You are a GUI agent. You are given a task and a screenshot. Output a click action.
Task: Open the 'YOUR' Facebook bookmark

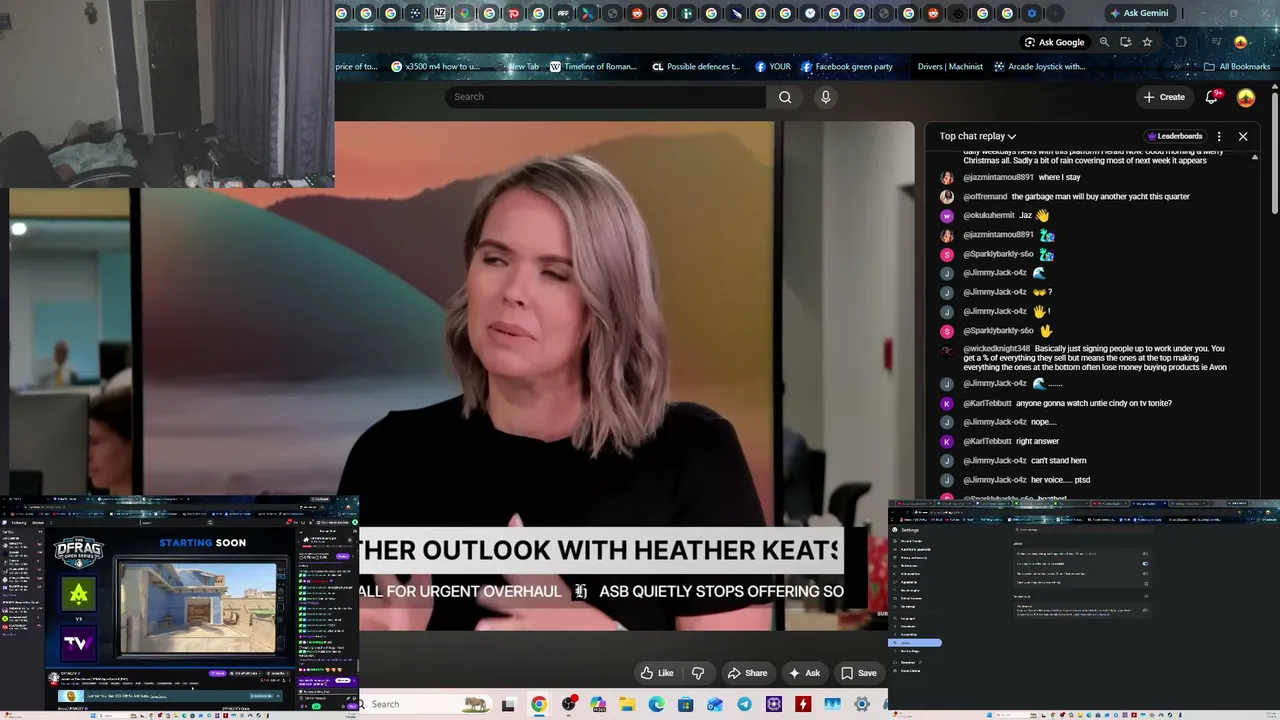pyautogui.click(x=773, y=67)
